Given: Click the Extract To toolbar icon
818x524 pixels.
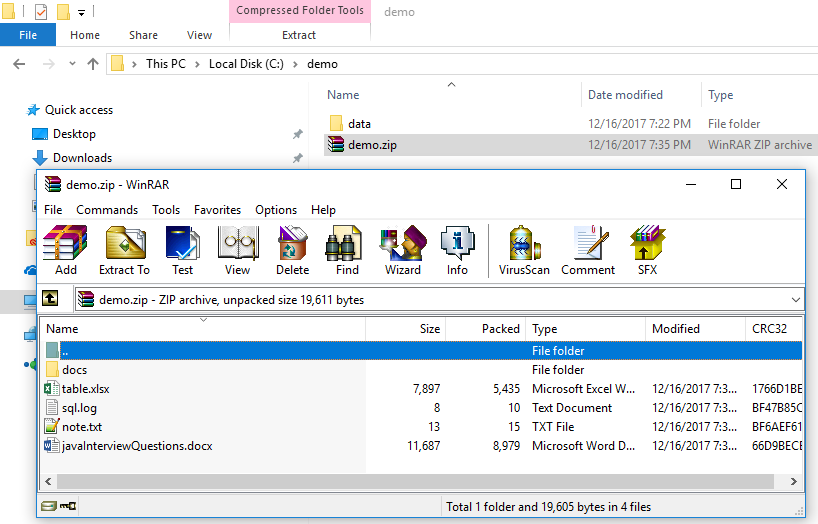Looking at the screenshot, I should 124,250.
